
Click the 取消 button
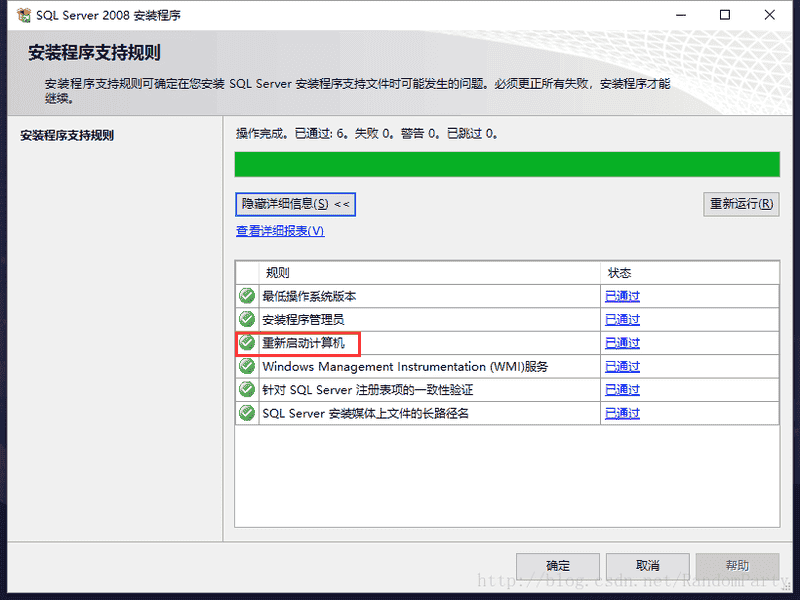pyautogui.click(x=647, y=566)
